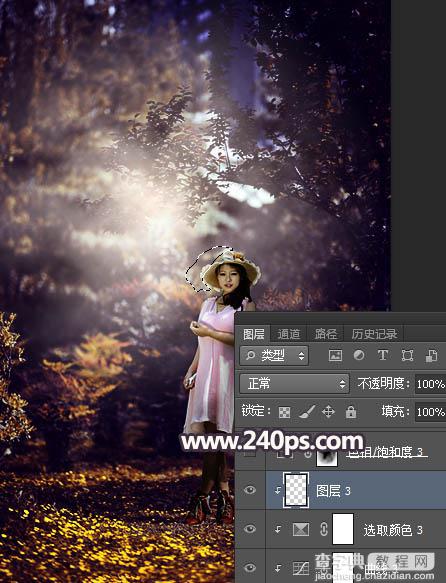The height and width of the screenshot is (583, 446).
Task: Click the curves adjustment layer icon
Action: [x=301, y=568]
